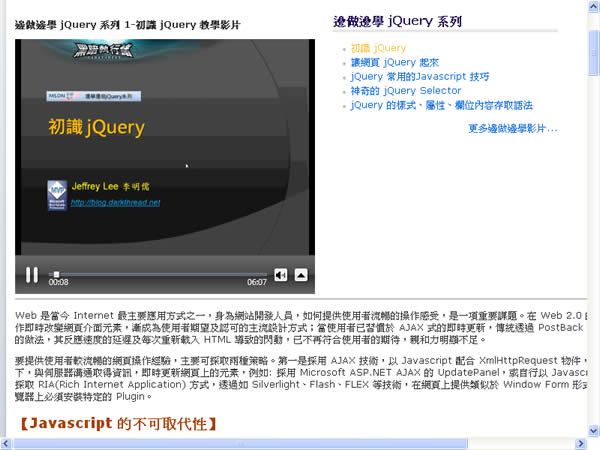Click the 【Javascript 的不可取代性】 heading
The width and height of the screenshot is (600, 450).
point(117,424)
